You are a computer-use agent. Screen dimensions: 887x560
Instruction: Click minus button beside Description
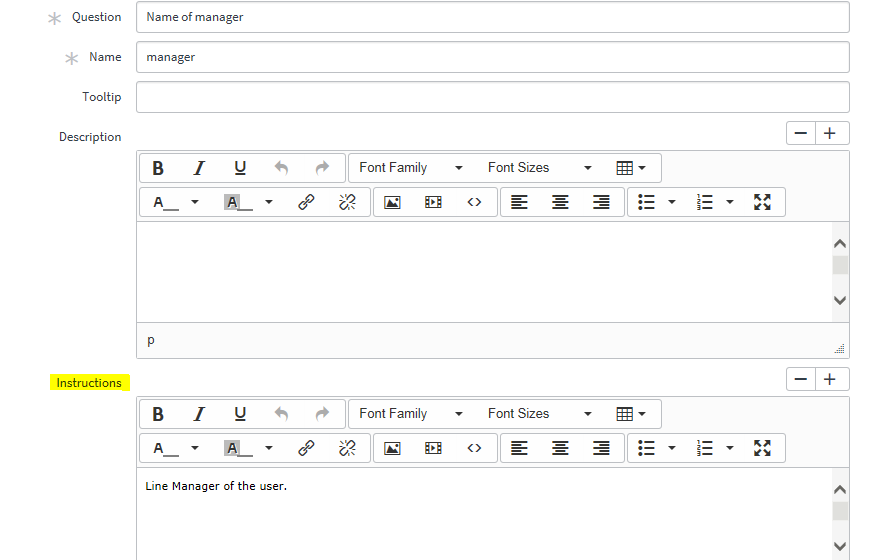[x=800, y=133]
